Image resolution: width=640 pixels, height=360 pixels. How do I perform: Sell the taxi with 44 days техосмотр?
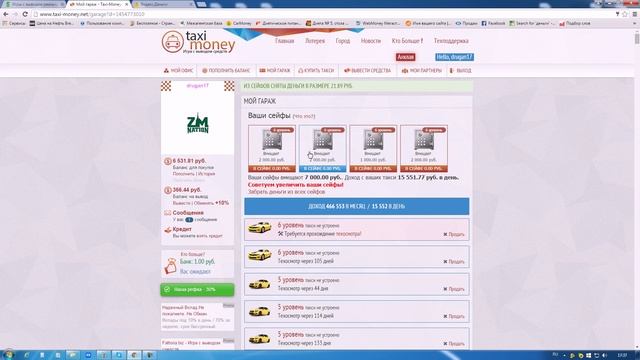pyautogui.click(x=454, y=289)
